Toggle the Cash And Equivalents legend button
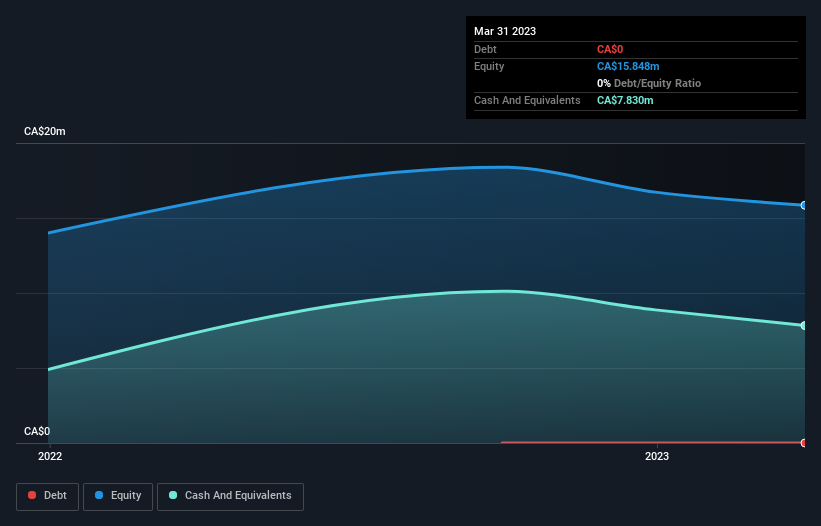 click(230, 496)
